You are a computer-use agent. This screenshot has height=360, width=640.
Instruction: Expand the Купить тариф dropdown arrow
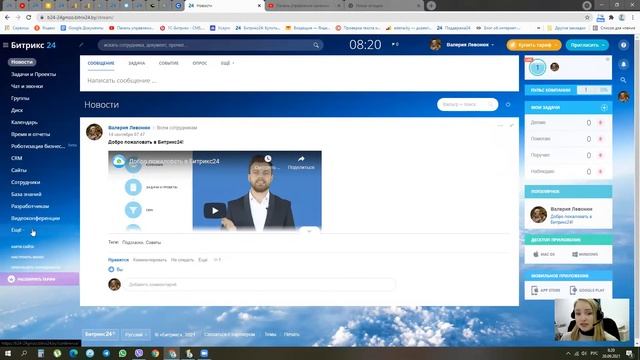556,45
